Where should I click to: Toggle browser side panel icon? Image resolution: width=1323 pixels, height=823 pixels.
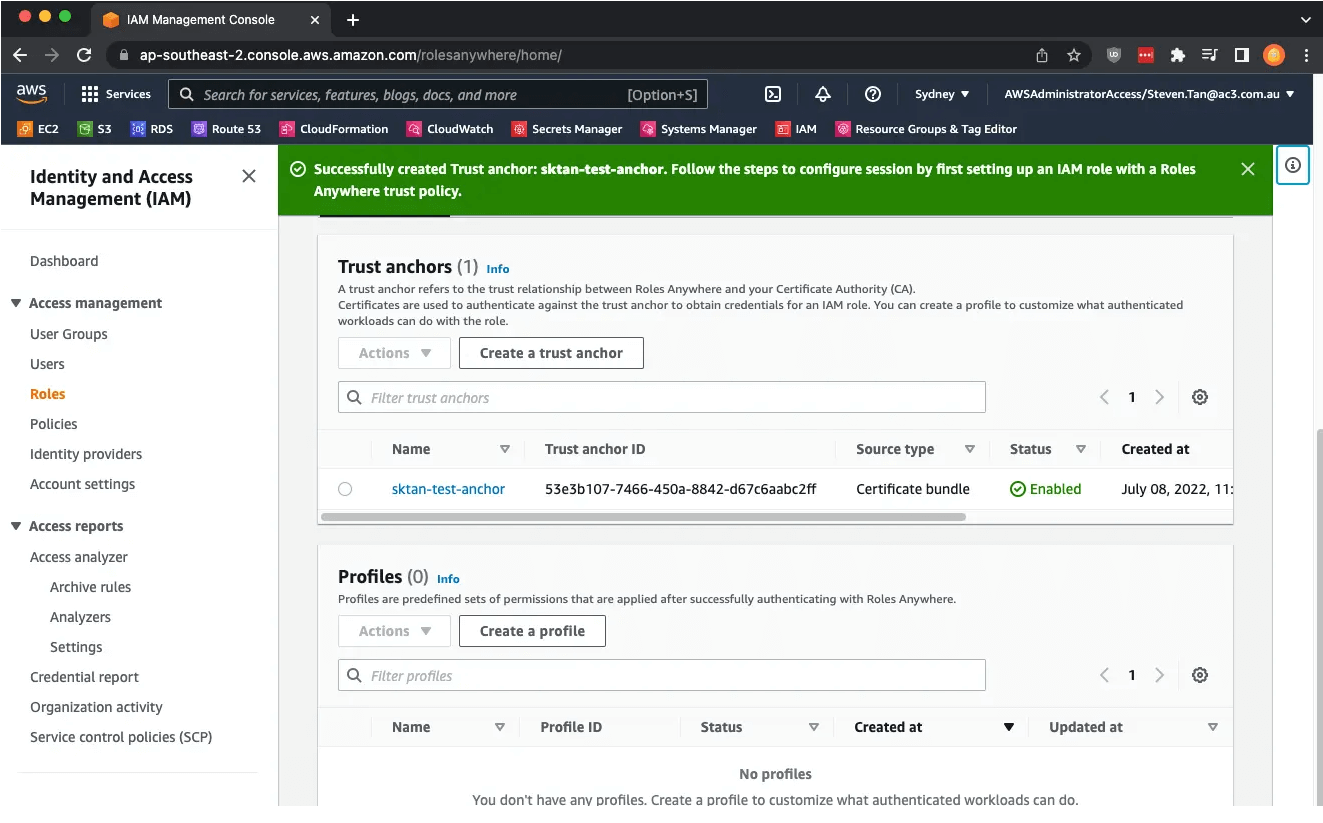[x=1242, y=55]
